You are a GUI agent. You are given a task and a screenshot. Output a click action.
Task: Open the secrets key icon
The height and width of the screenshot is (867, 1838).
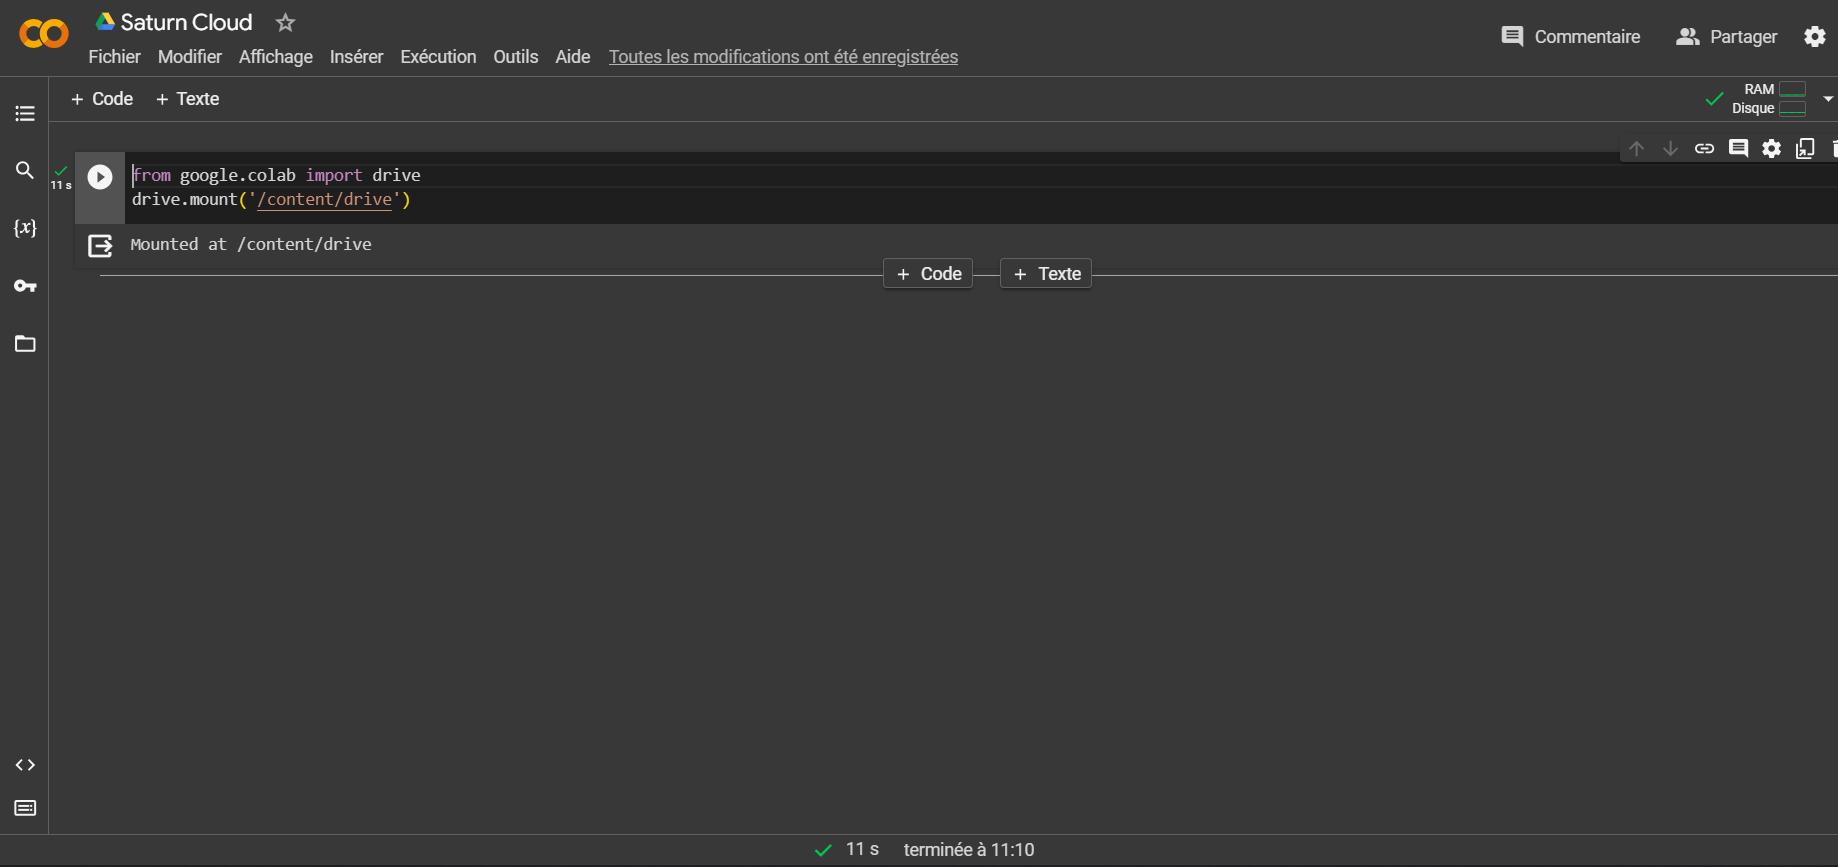(x=25, y=286)
